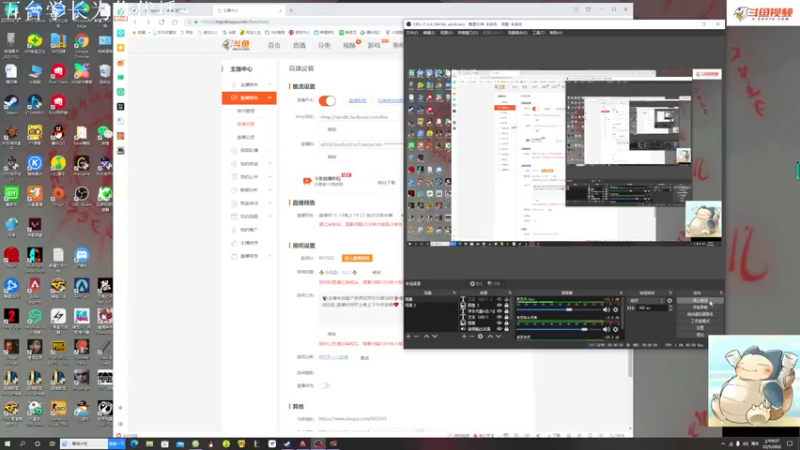Image resolution: width=800 pixels, height=450 pixels.
Task: Mute the second audio mixer channel
Action: 606,329
